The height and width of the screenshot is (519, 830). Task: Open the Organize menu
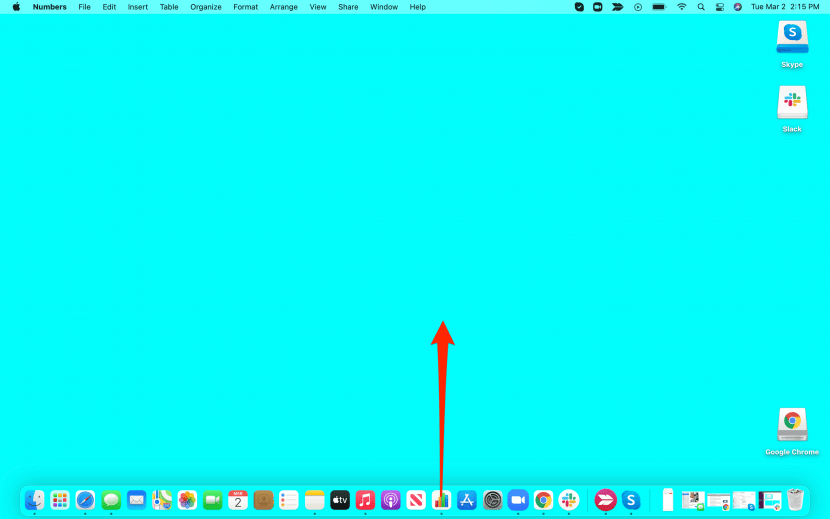pyautogui.click(x=206, y=7)
